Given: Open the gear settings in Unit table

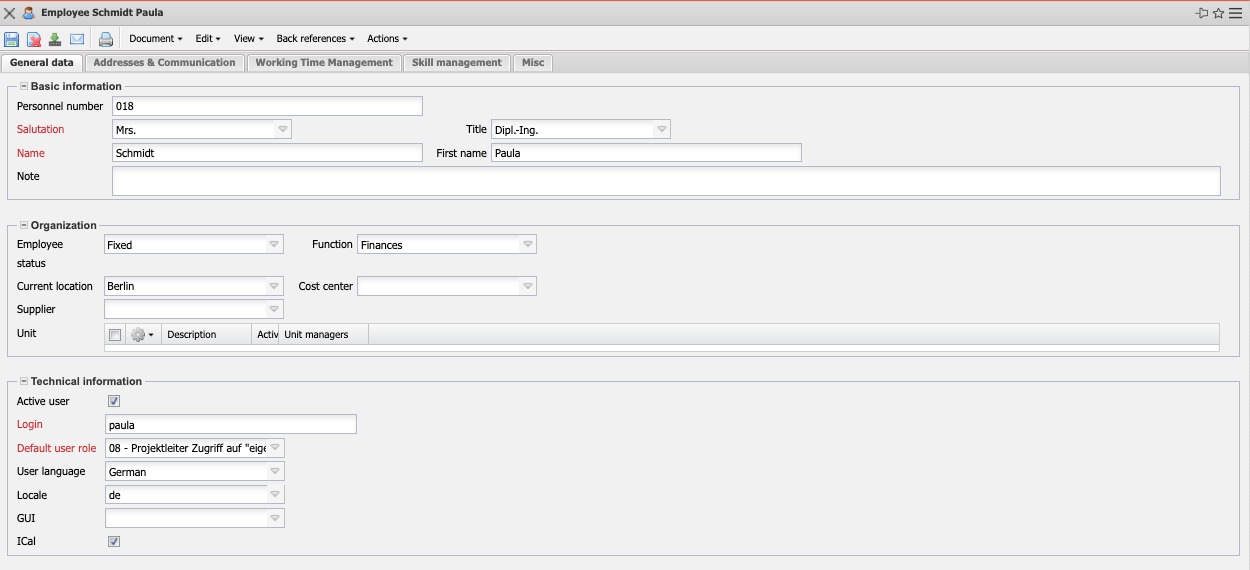Looking at the screenshot, I should tap(143, 335).
